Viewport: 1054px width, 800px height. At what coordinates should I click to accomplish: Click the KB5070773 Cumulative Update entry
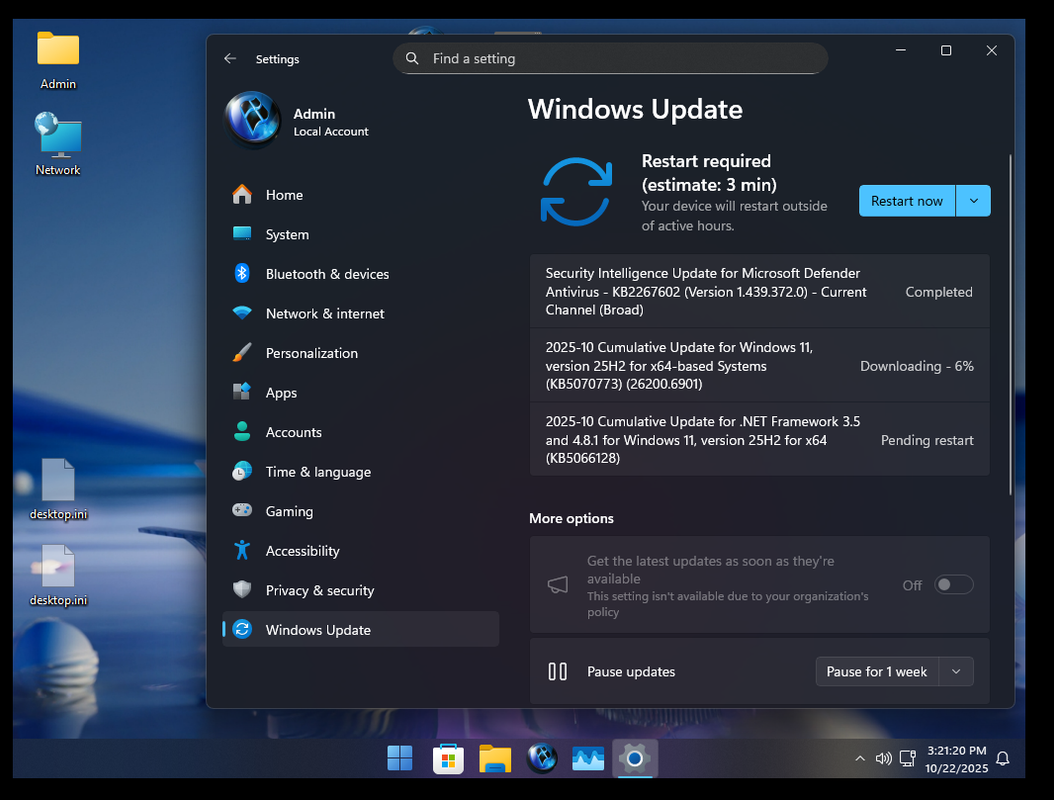(x=760, y=365)
